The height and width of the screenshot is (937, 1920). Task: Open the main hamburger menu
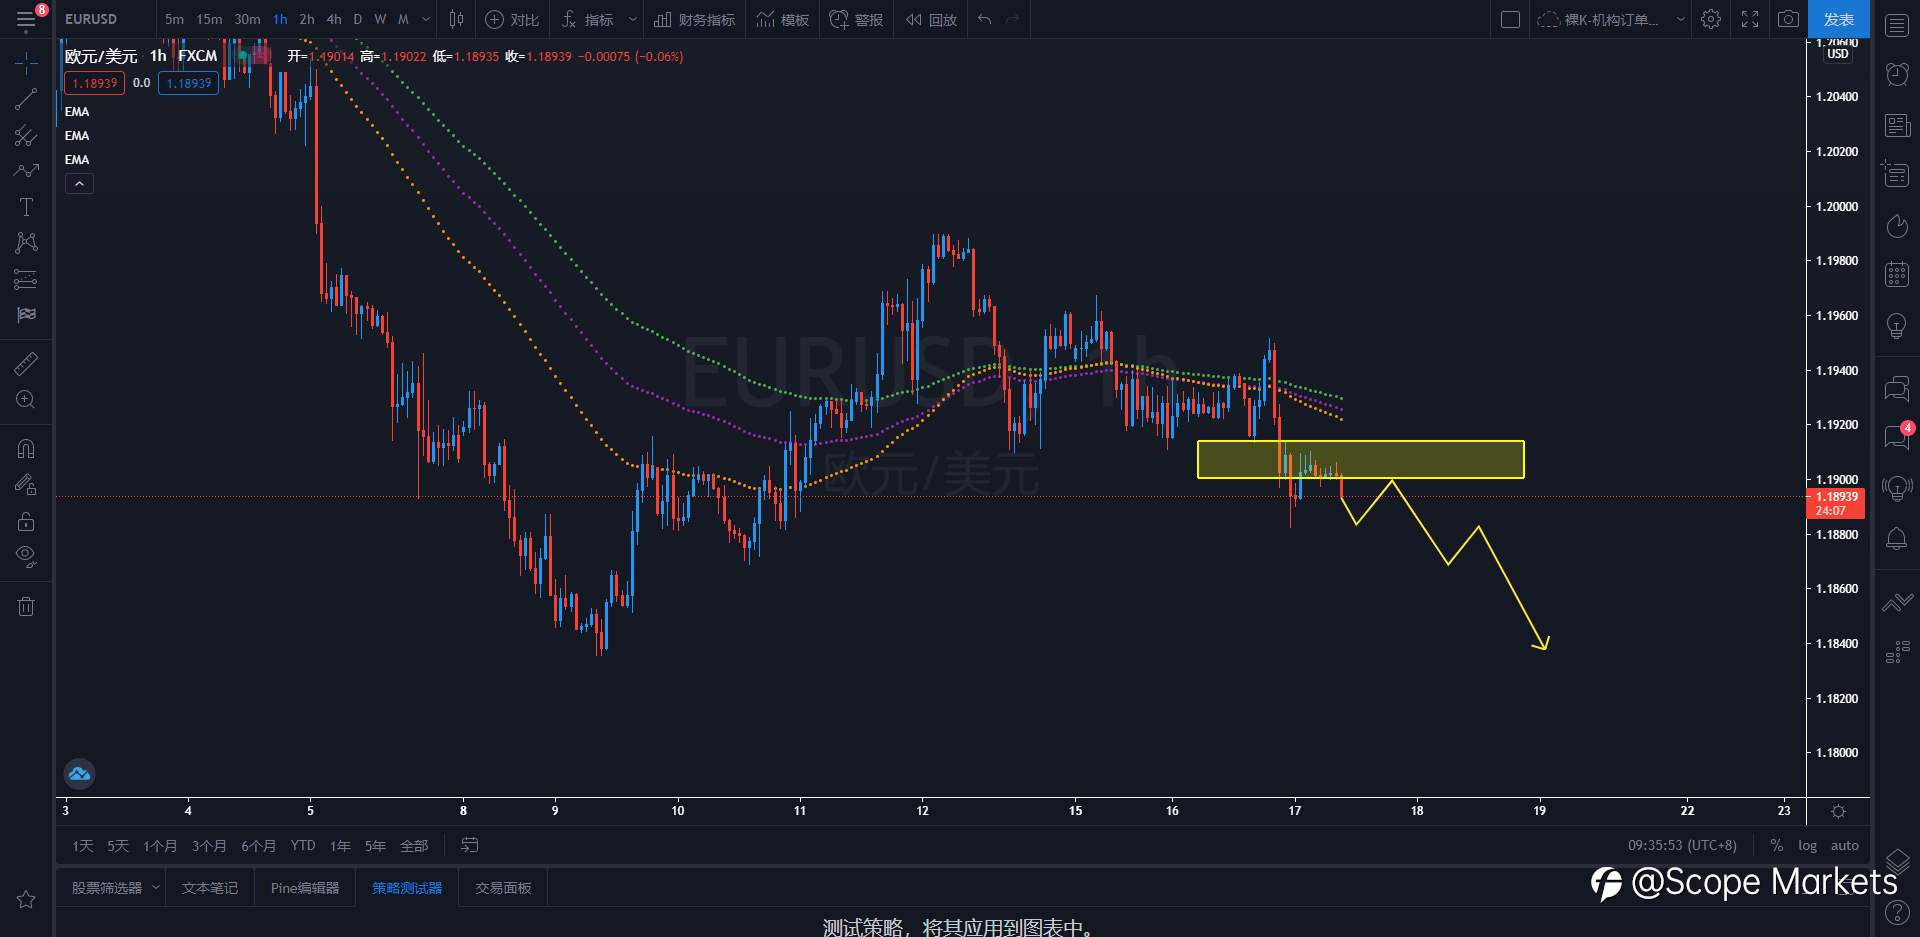26,20
